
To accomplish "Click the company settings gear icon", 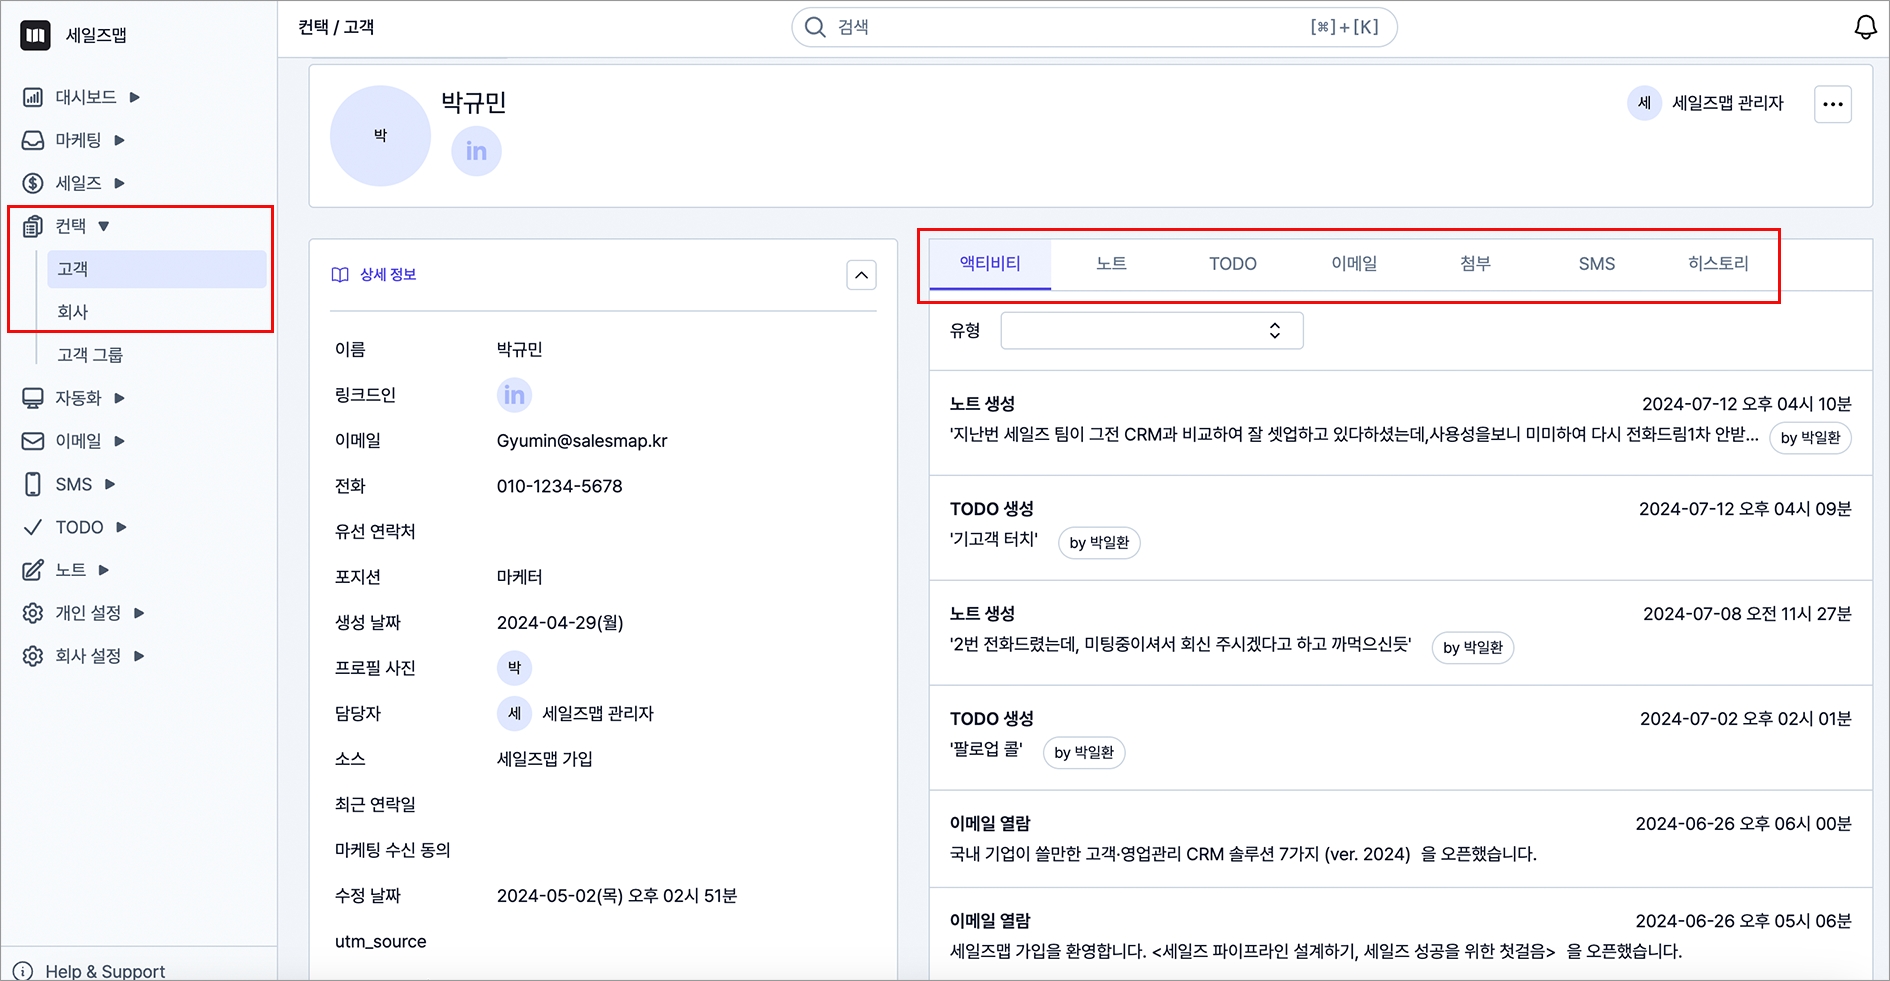I will (x=33, y=656).
